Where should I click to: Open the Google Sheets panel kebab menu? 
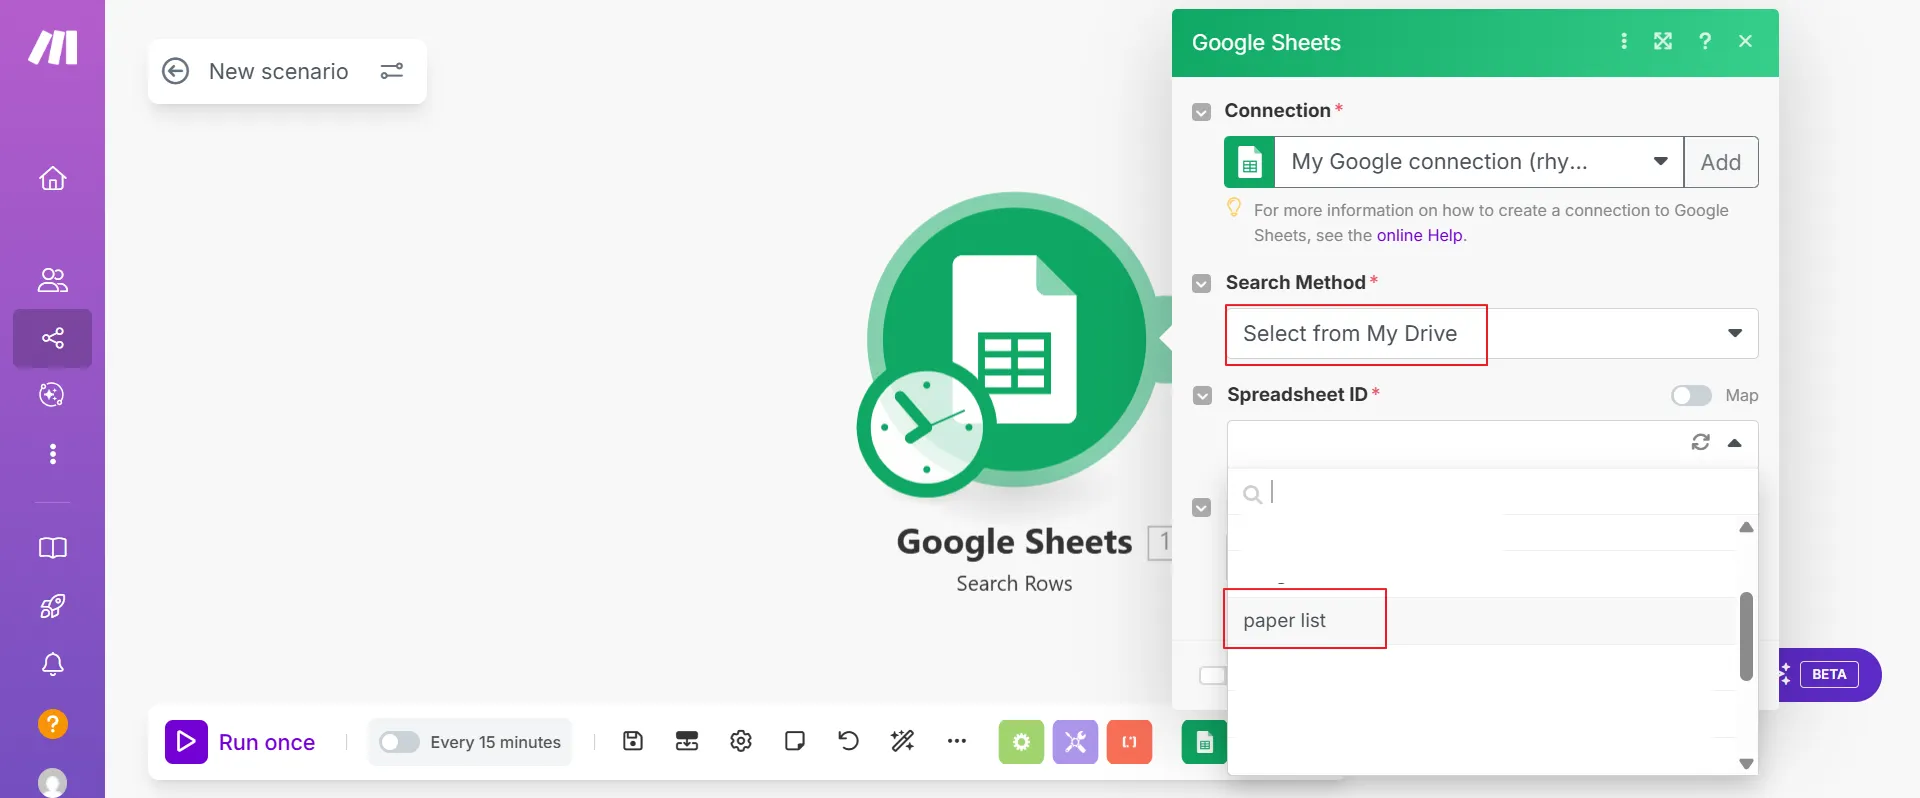(1624, 41)
